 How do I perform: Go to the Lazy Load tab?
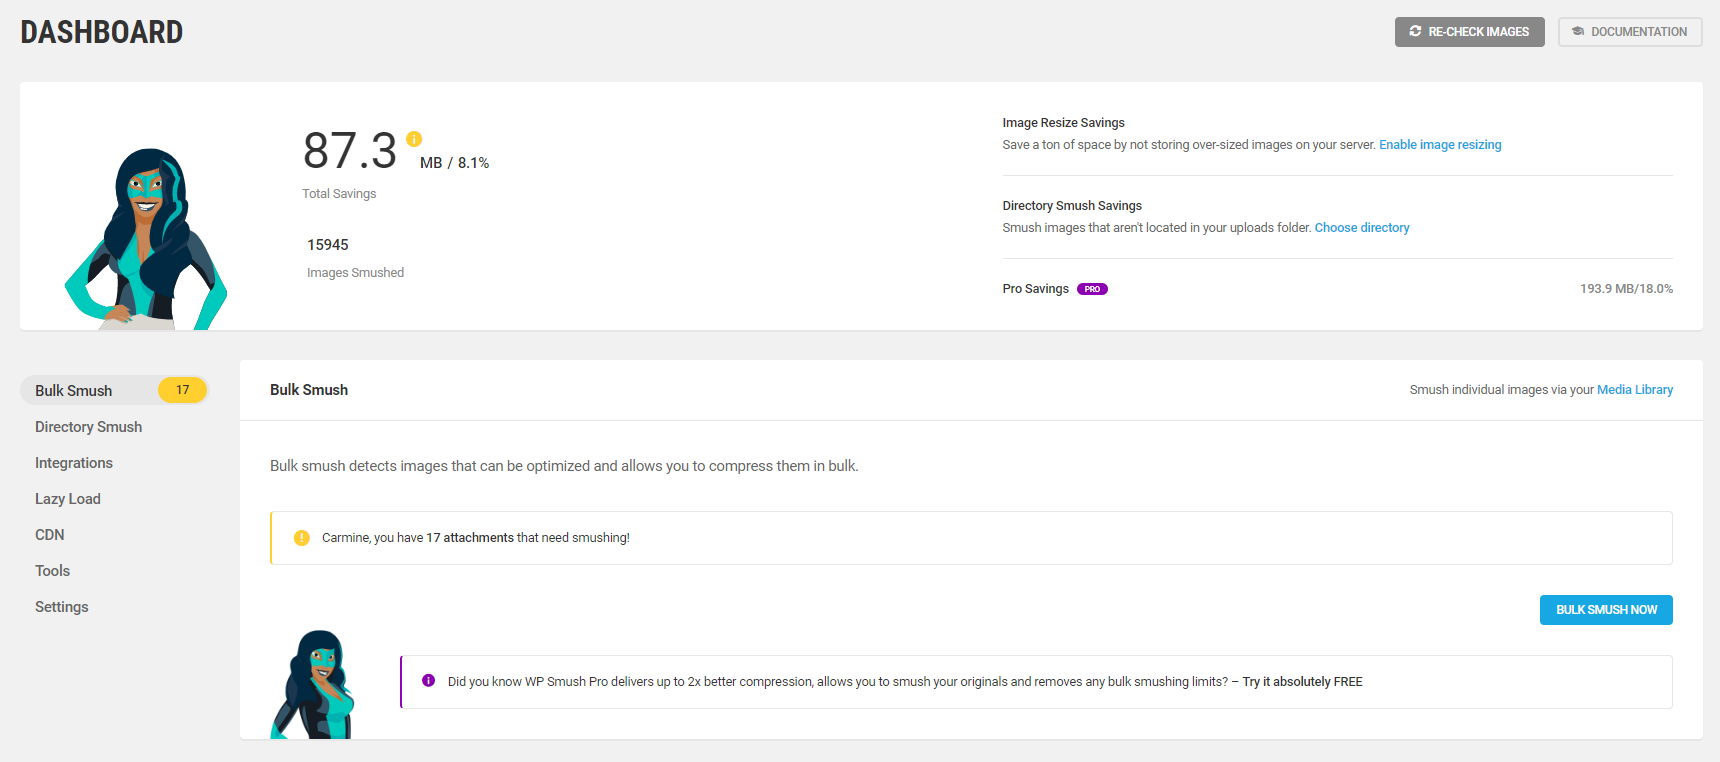(x=68, y=499)
